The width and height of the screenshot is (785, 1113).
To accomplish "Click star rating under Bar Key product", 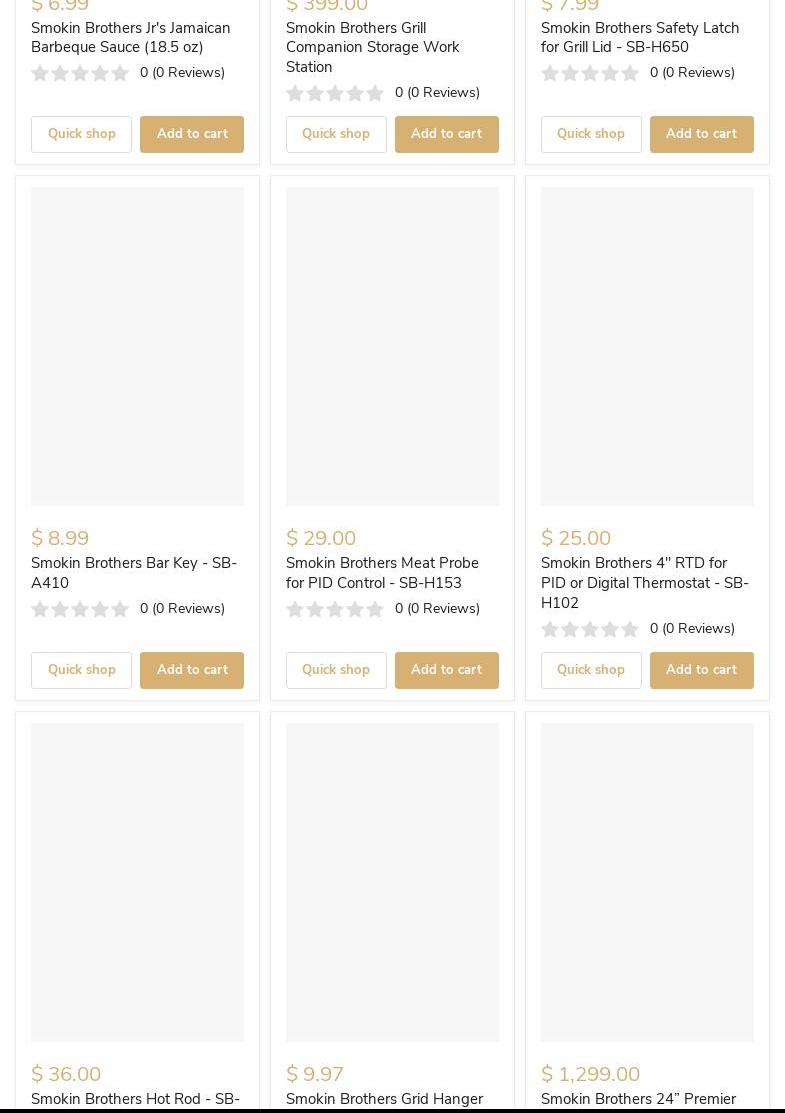I will (80, 609).
